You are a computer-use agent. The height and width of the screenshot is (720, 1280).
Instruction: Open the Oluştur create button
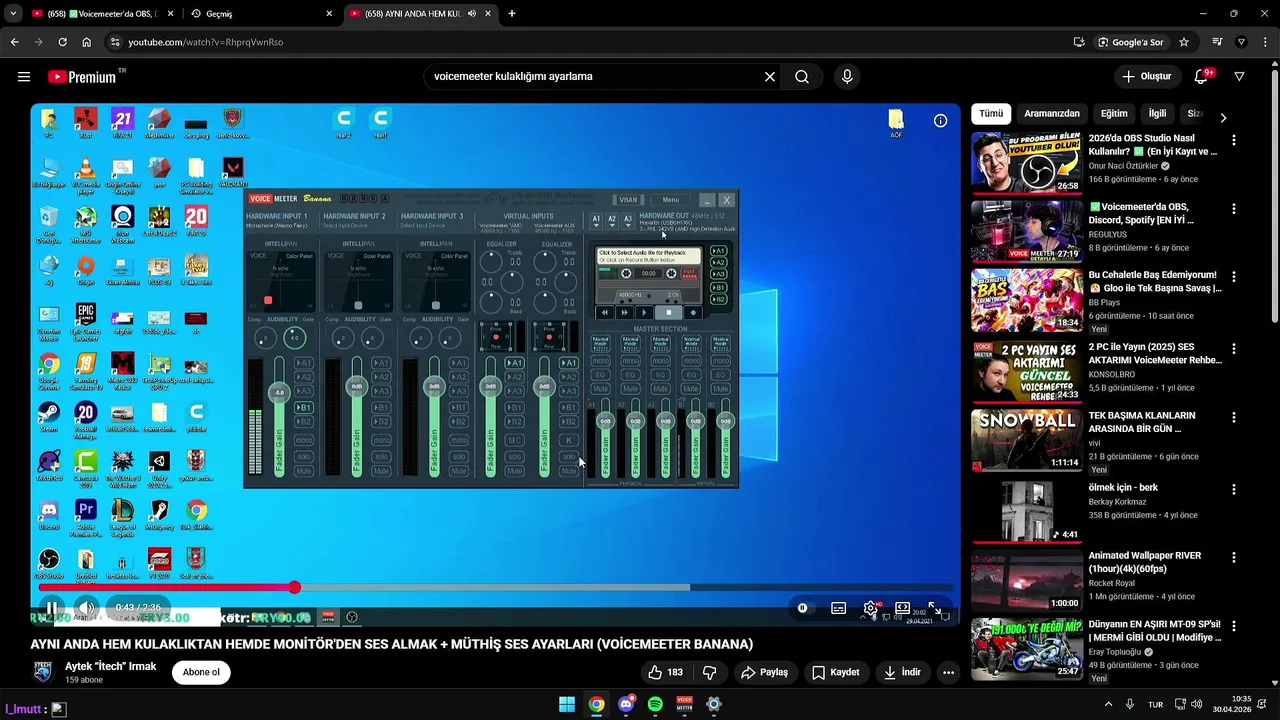tap(1146, 77)
